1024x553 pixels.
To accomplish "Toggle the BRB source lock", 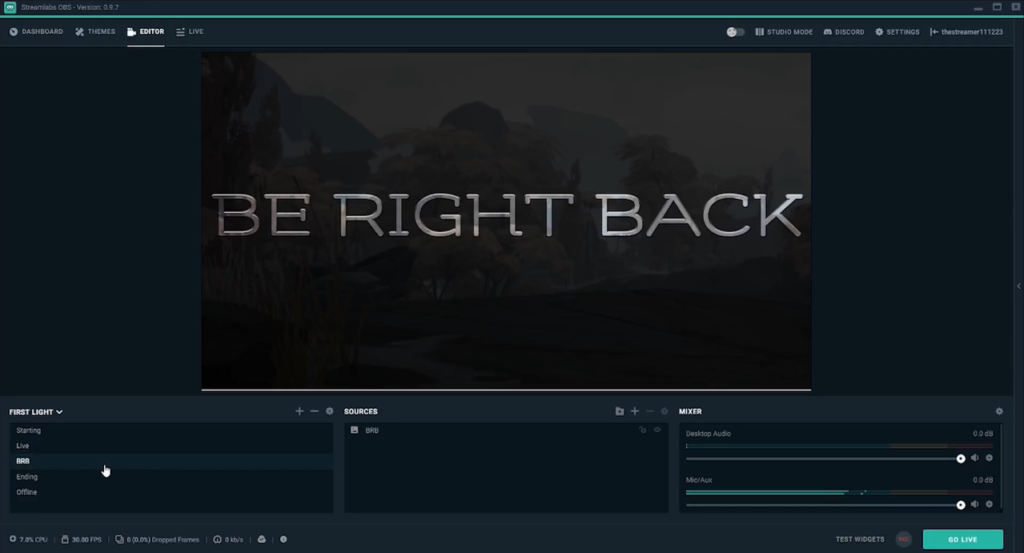I will tap(643, 430).
